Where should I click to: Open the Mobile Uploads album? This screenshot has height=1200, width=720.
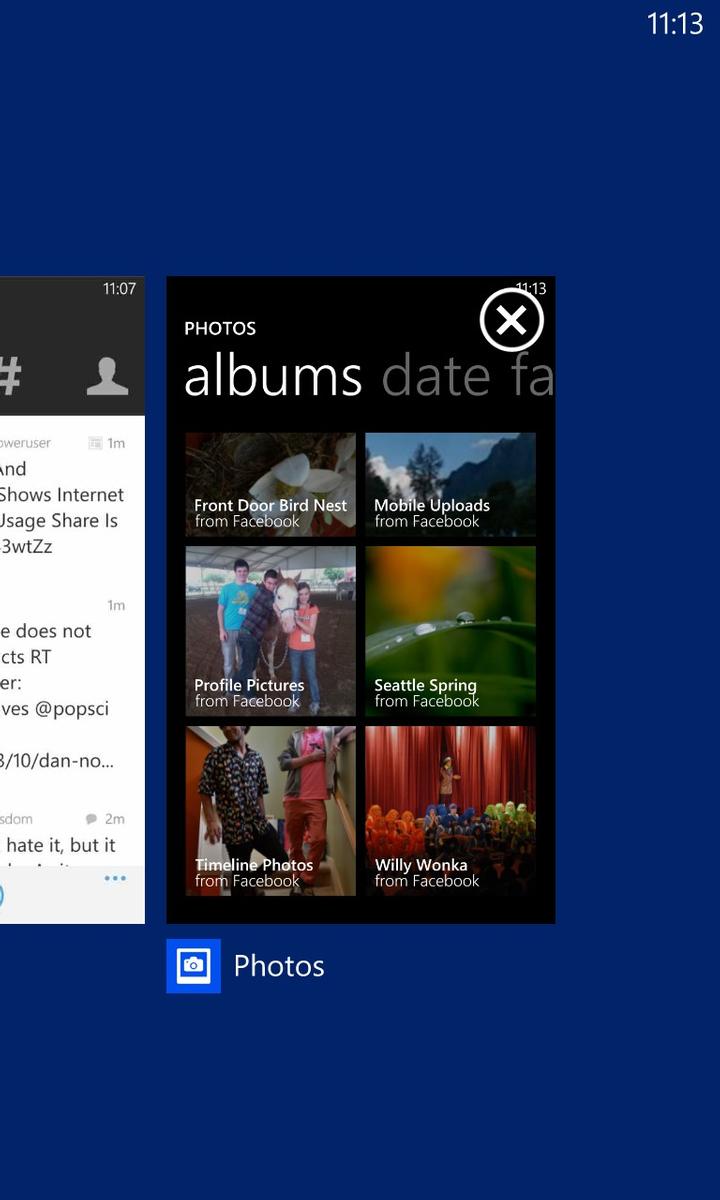pos(450,484)
